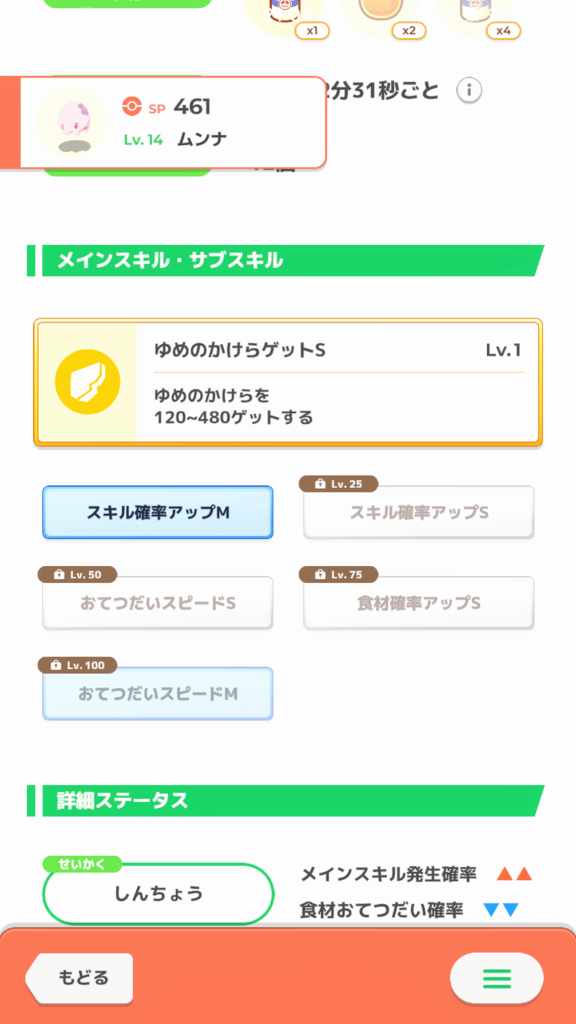Select locked おてつだいスピードM sub skill
This screenshot has height=1024, width=576.
point(158,694)
